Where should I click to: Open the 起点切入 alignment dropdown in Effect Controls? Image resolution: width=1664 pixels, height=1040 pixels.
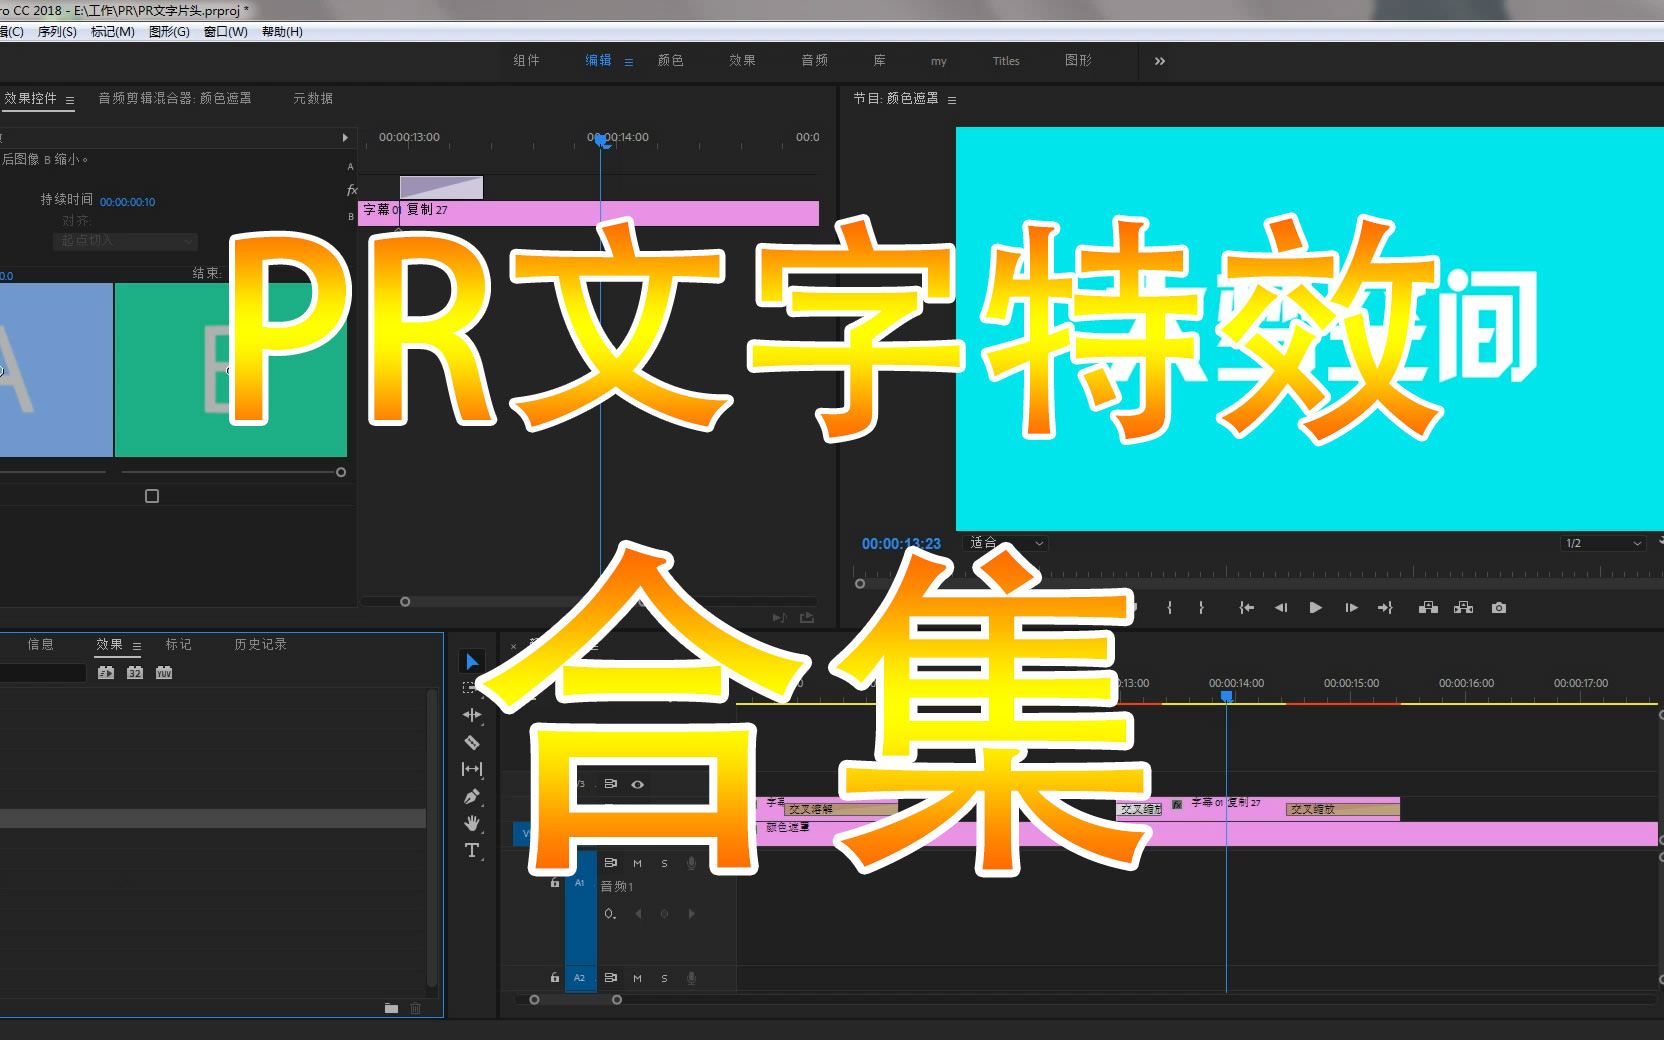[124, 241]
